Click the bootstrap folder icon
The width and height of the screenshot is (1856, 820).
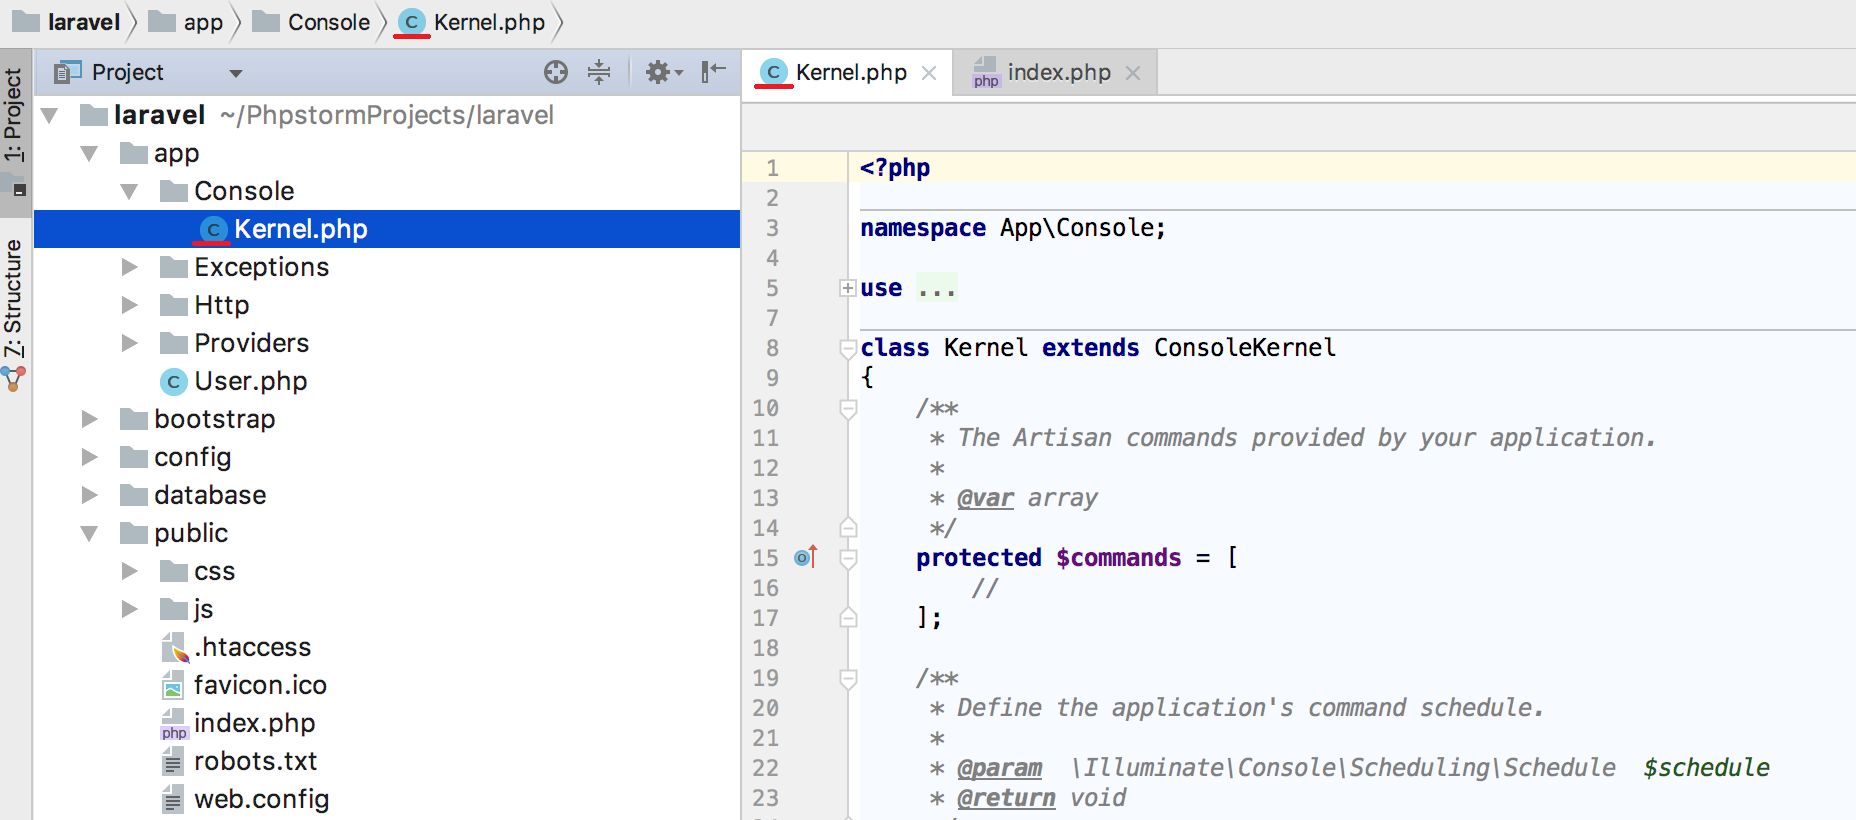pyautogui.click(x=134, y=419)
